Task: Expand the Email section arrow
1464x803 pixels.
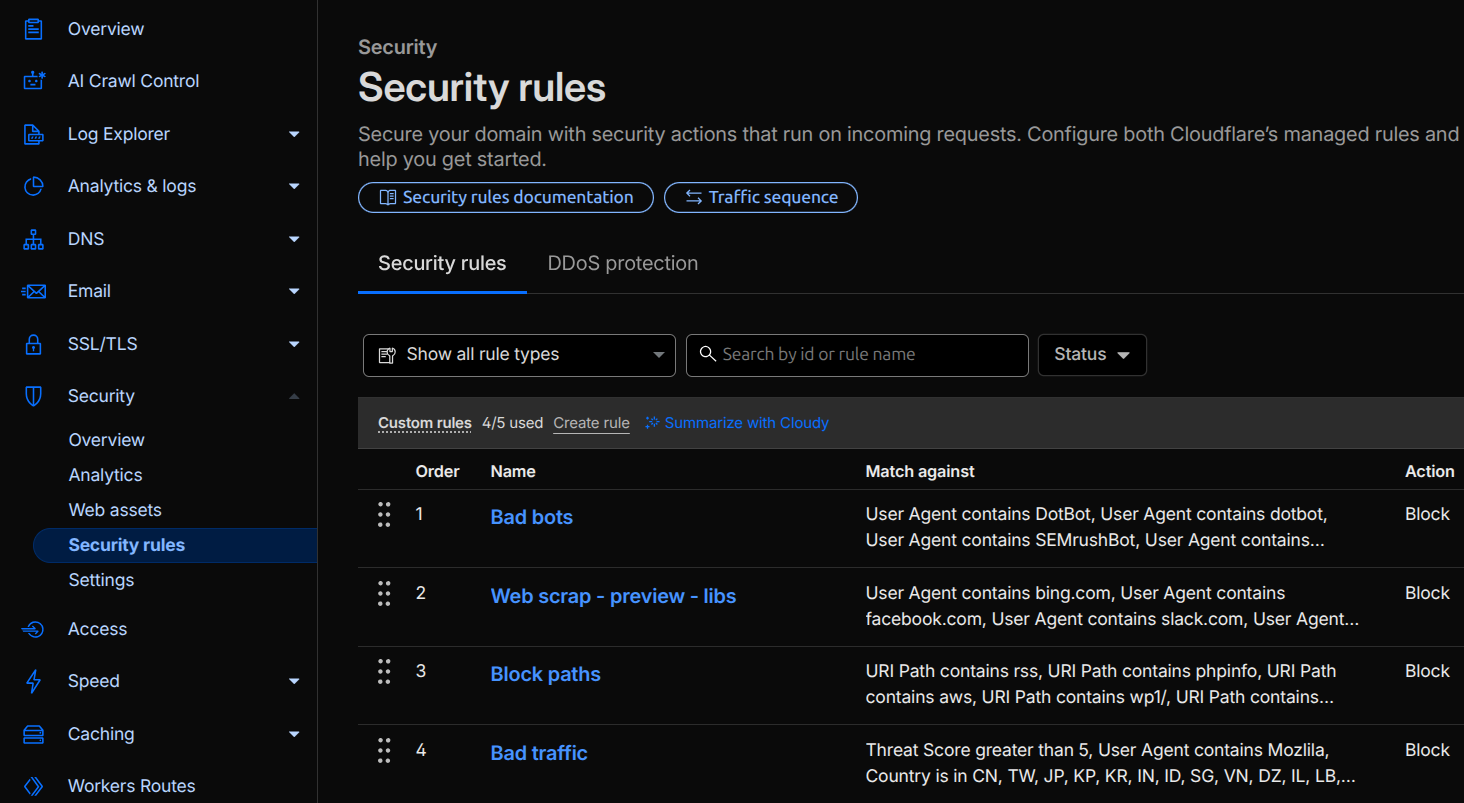Action: point(294,291)
